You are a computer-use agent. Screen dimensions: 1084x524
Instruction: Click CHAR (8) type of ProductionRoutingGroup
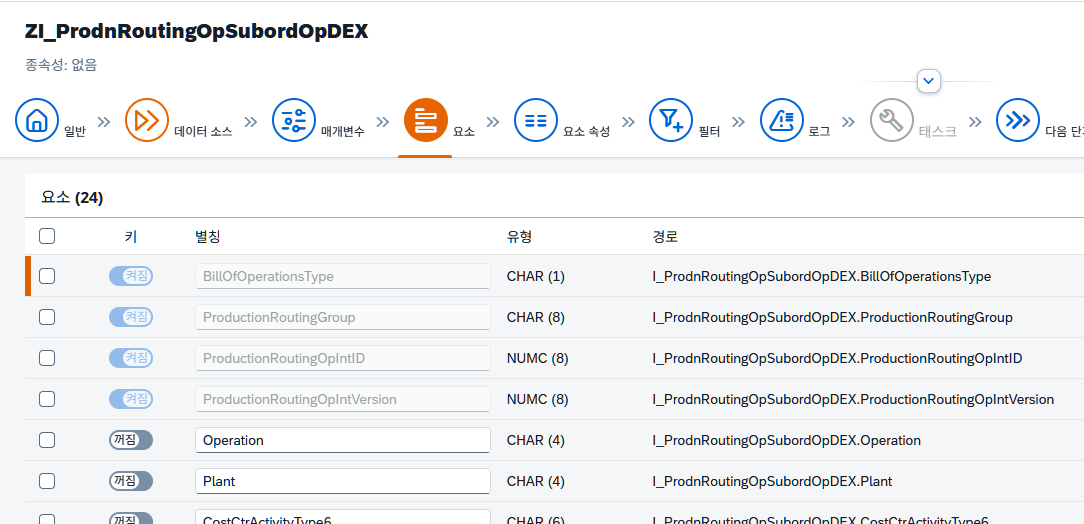click(536, 317)
